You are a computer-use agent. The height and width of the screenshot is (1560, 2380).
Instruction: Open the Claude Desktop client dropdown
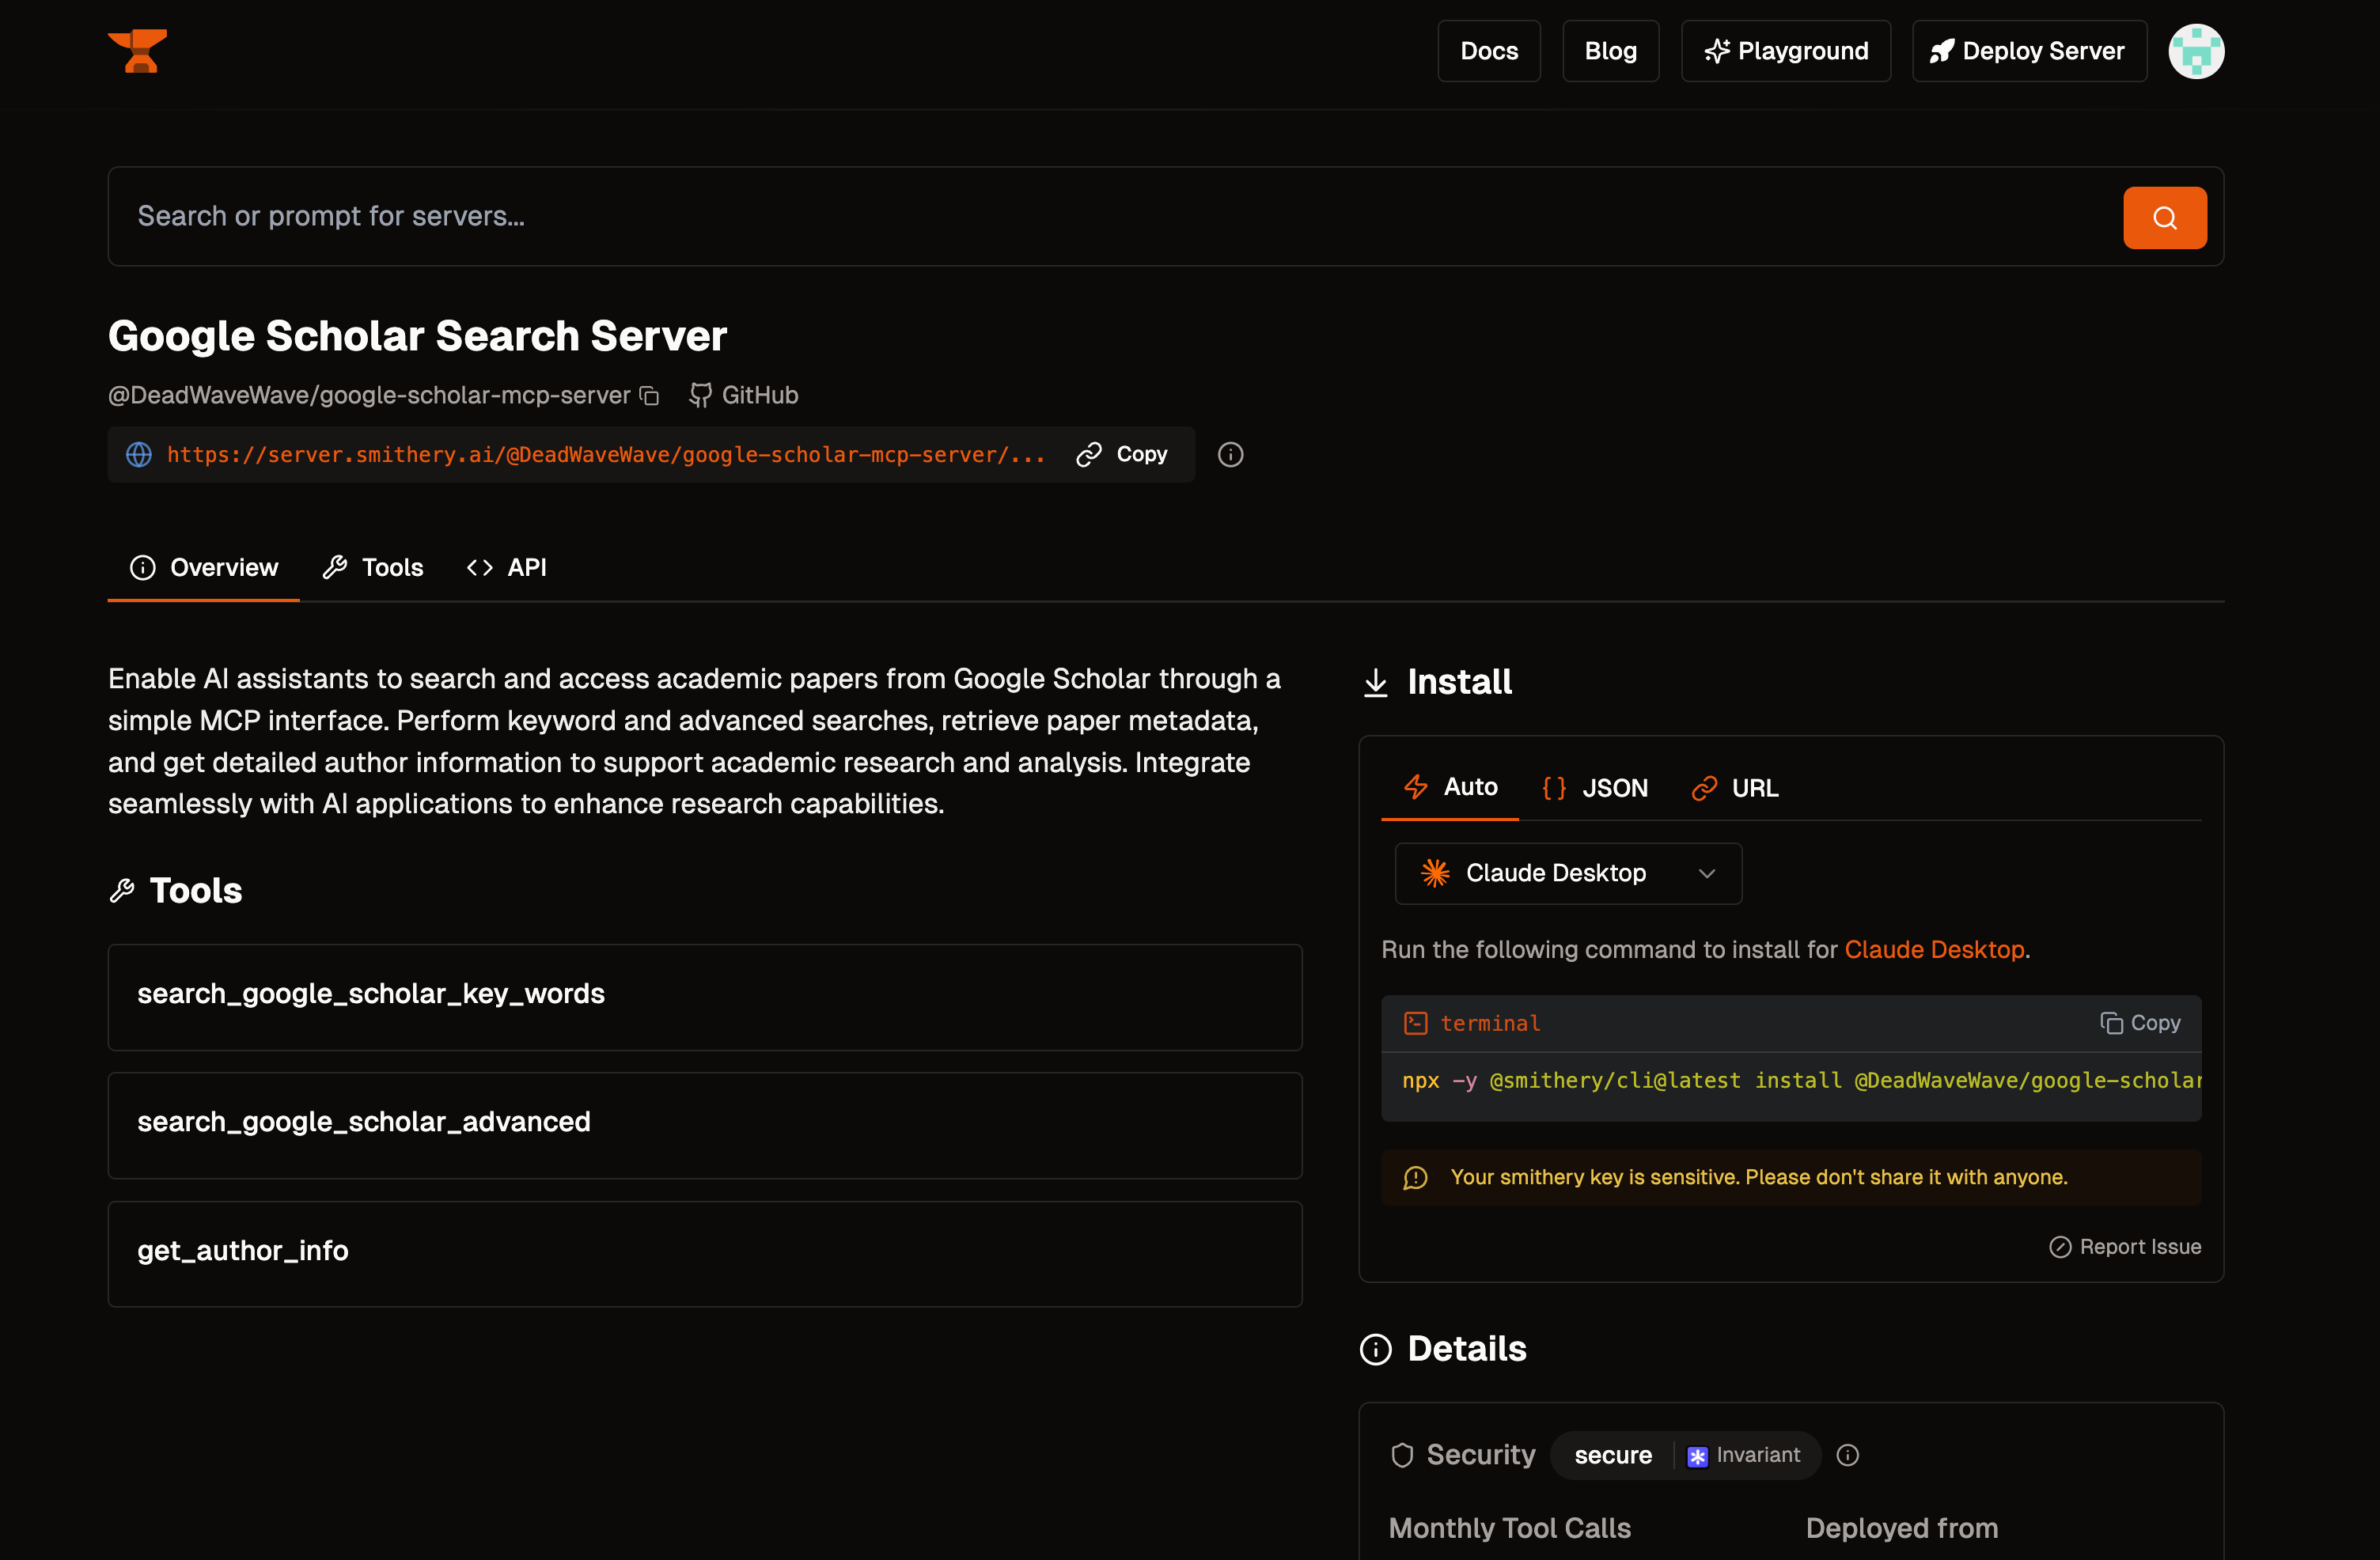[1567, 873]
